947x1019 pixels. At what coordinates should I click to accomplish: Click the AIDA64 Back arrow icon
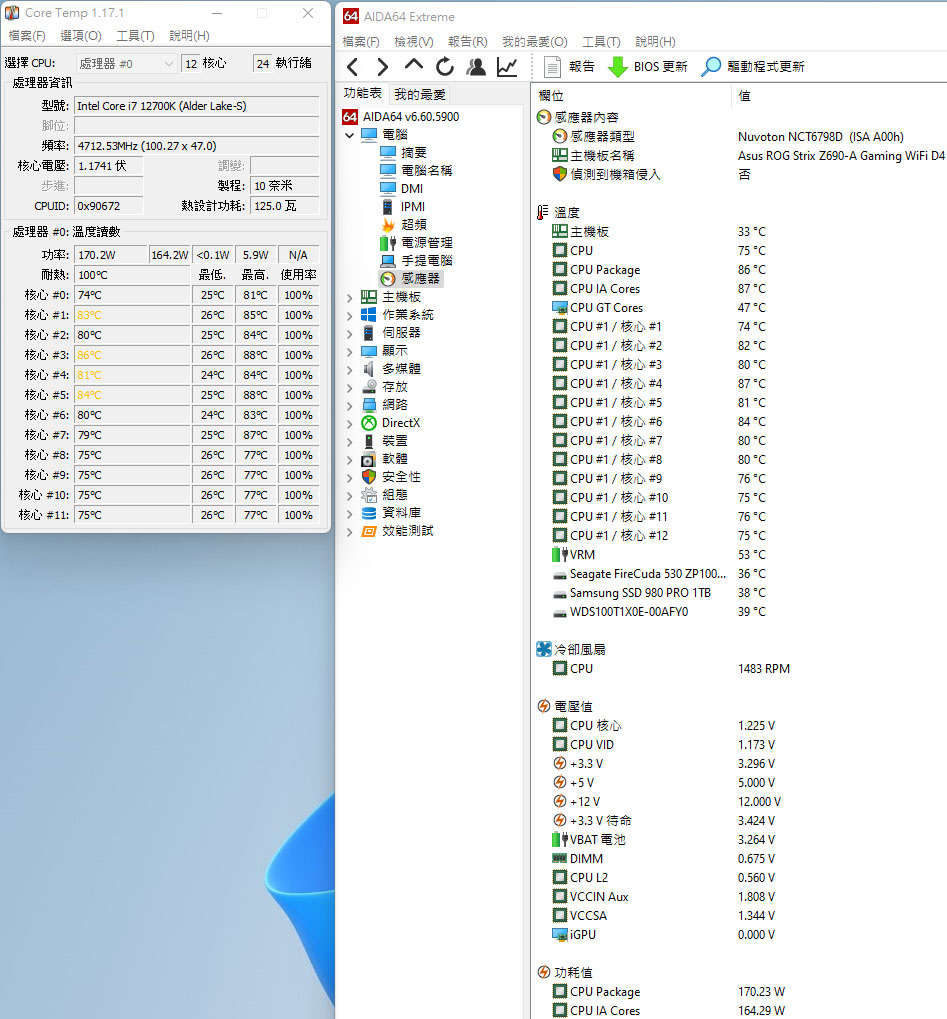pyautogui.click(x=352, y=67)
